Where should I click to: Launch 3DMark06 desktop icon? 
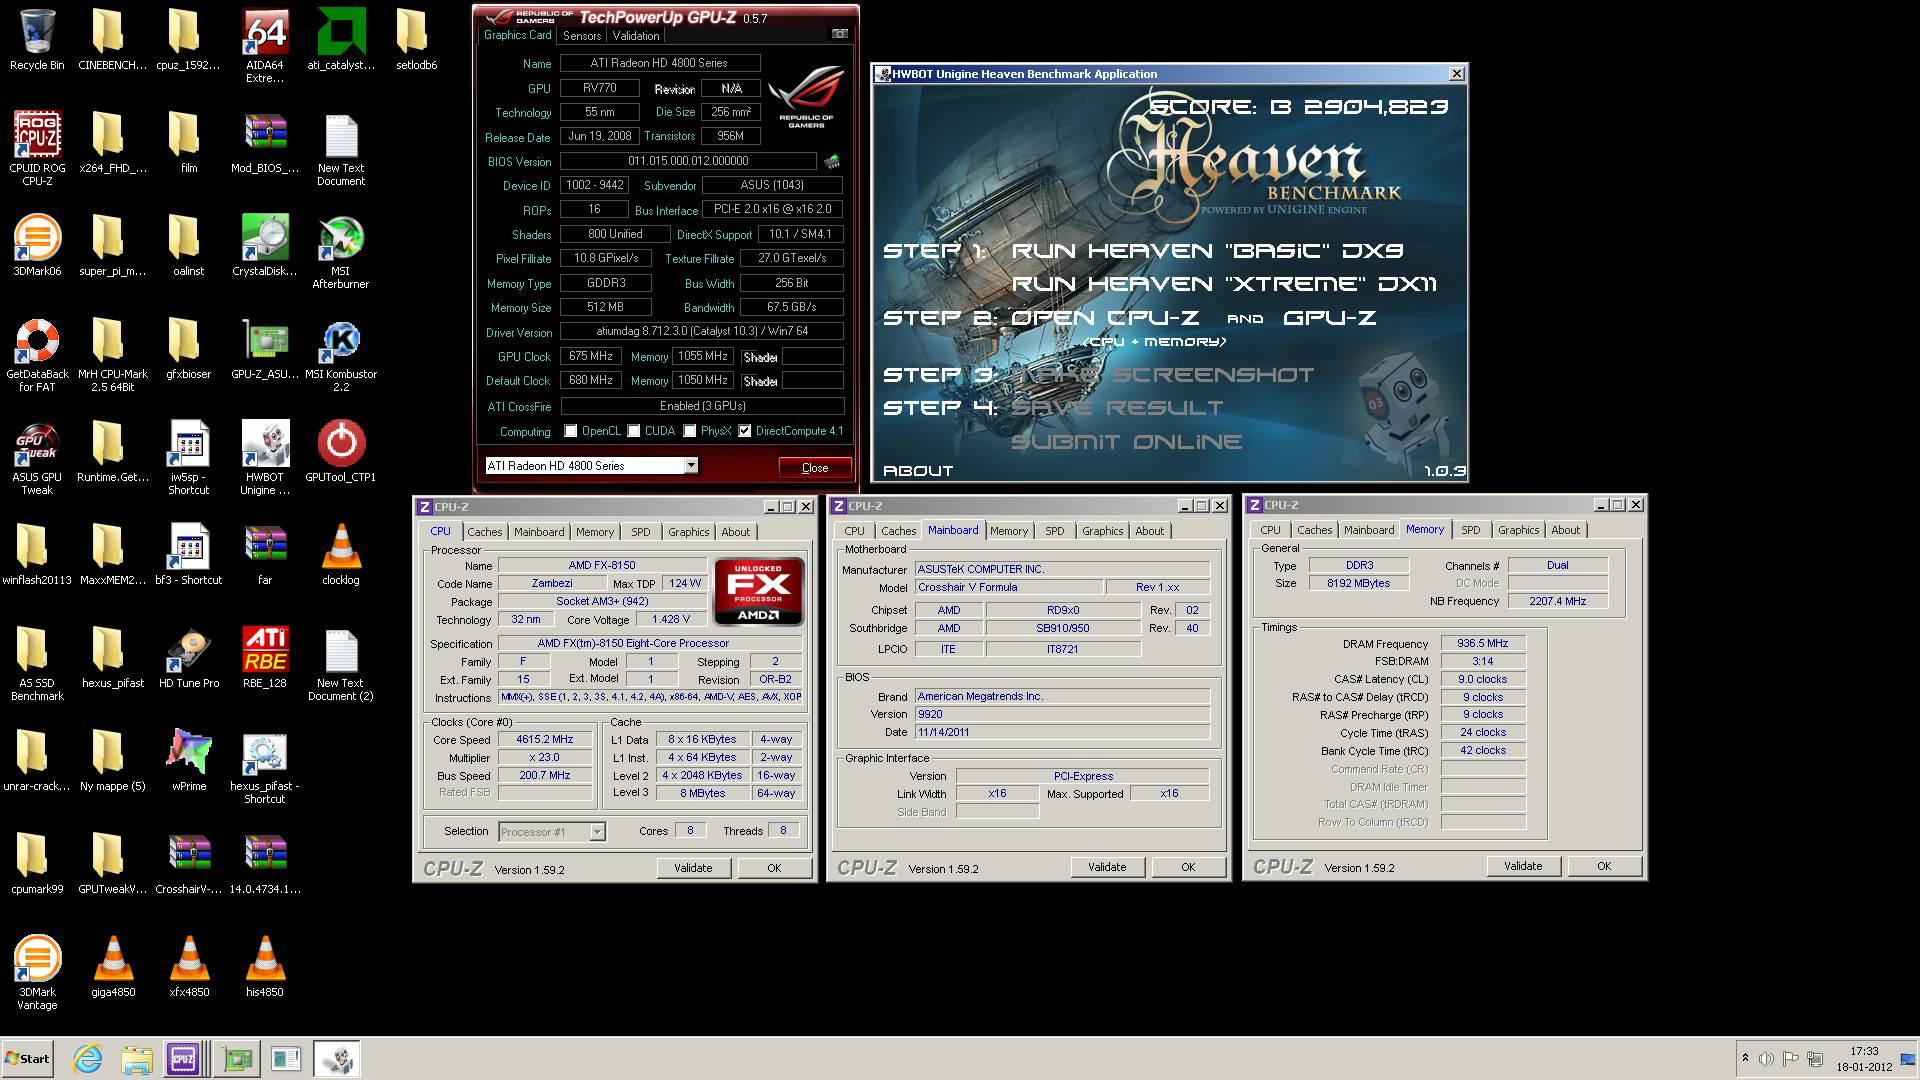37,245
